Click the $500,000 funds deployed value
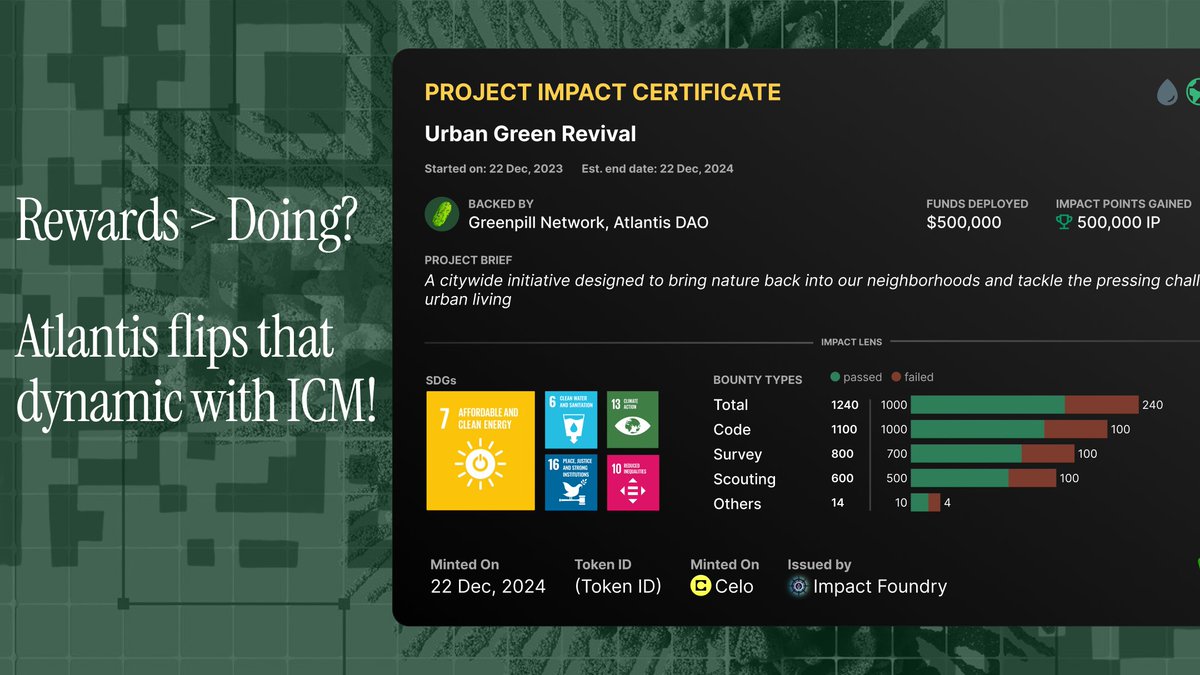 click(x=964, y=222)
